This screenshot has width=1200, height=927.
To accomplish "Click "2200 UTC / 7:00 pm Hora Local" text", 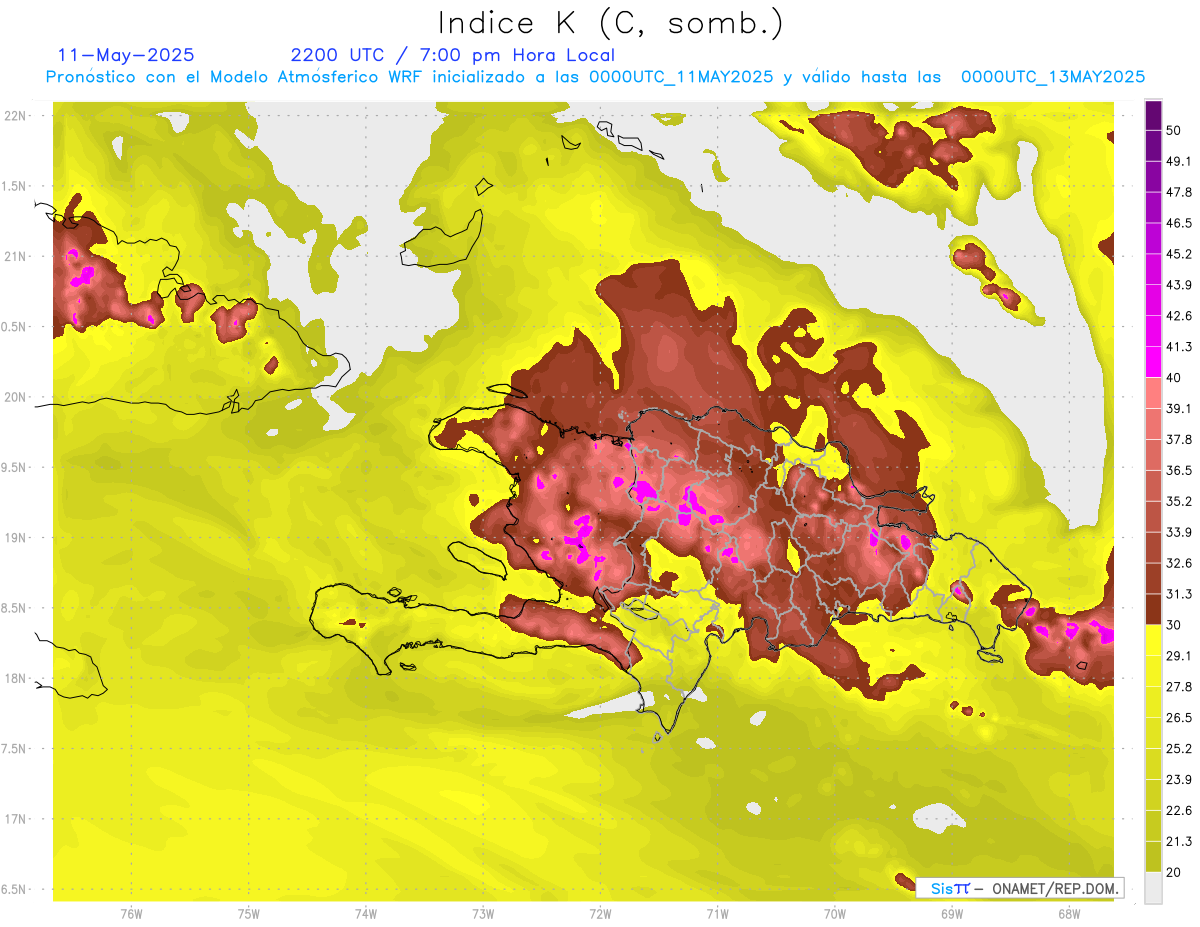I will point(452,55).
